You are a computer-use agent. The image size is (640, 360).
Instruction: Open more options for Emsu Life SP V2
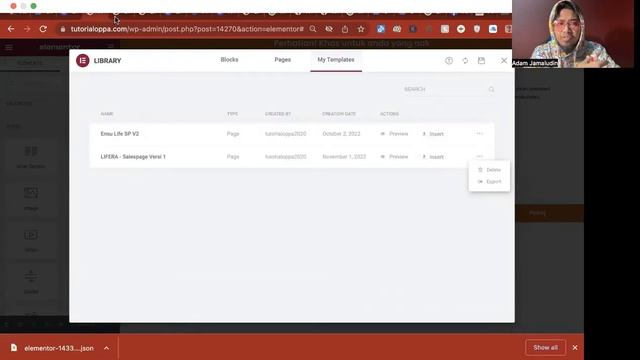click(480, 133)
